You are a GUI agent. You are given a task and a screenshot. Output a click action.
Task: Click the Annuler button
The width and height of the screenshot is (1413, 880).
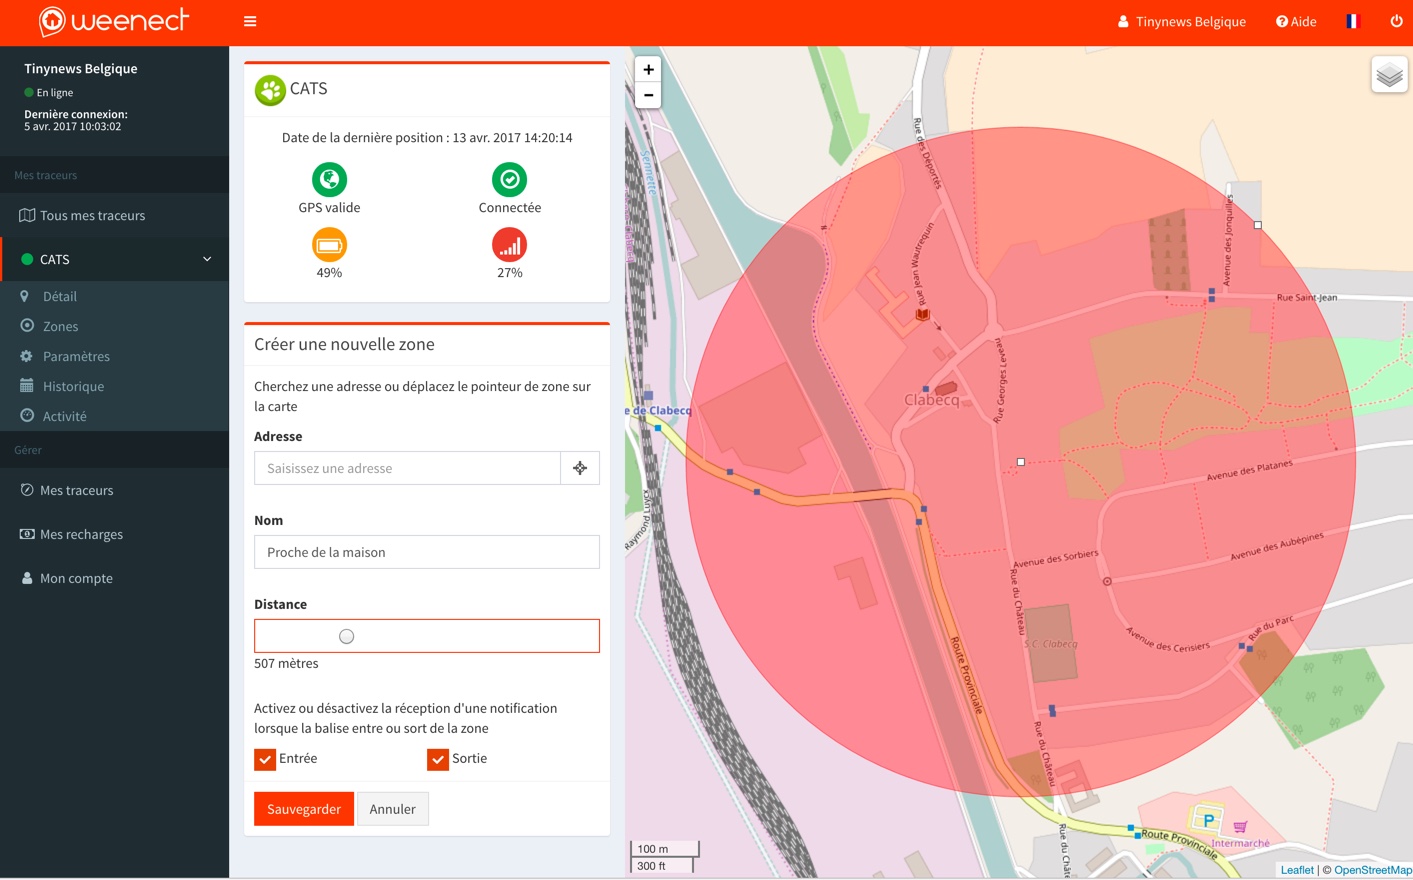coord(392,809)
